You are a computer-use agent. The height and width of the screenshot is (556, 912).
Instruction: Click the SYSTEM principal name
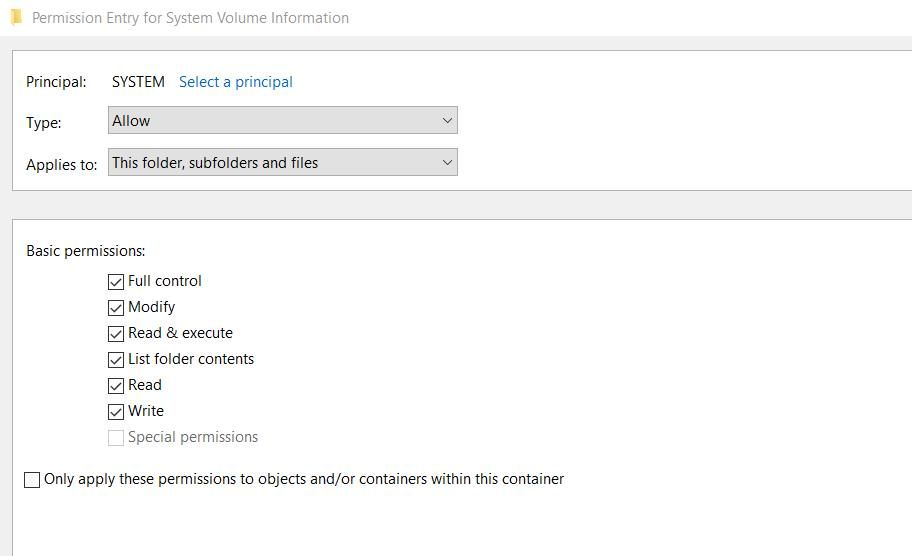(x=138, y=82)
